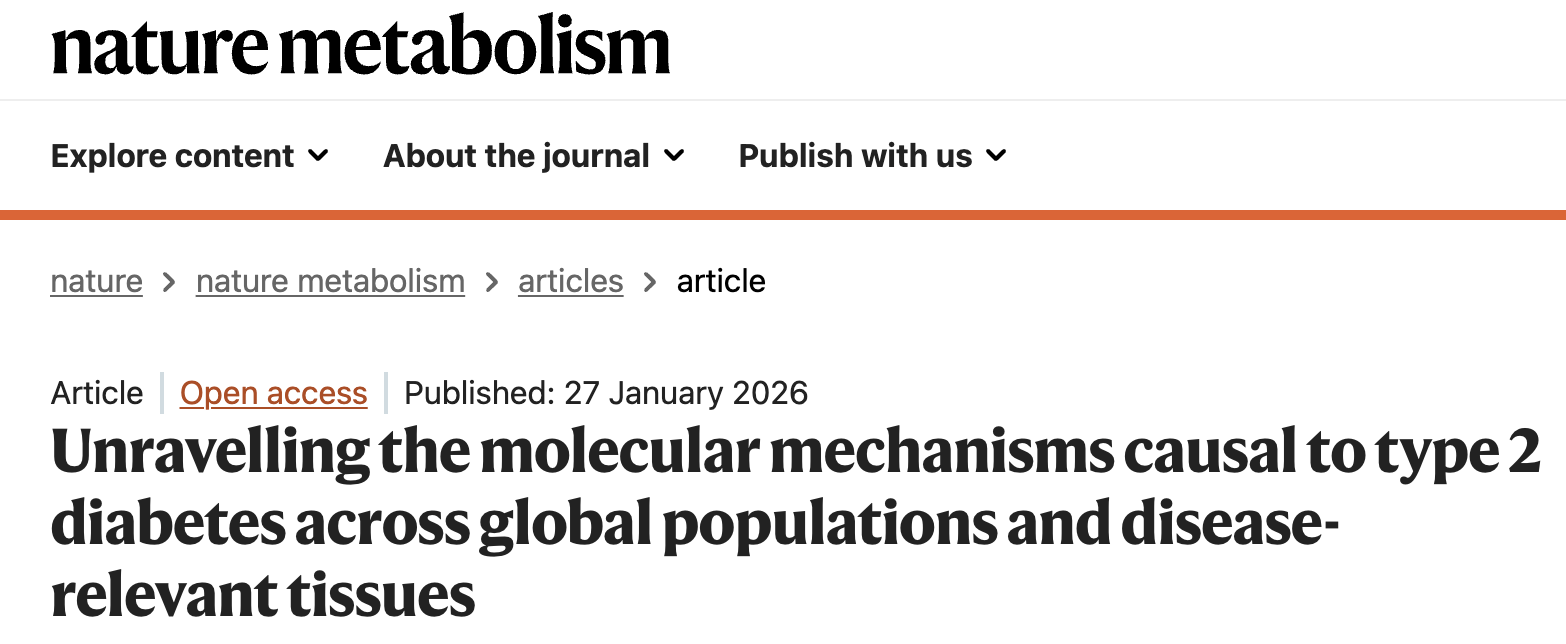Click the breadcrumb arrow right after nature
The height and width of the screenshot is (644, 1566).
click(x=169, y=283)
